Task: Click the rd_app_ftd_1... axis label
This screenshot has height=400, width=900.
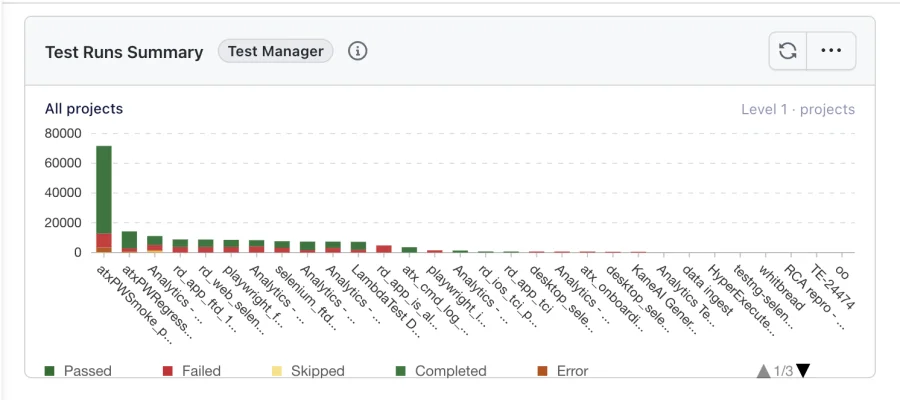Action: 205,296
